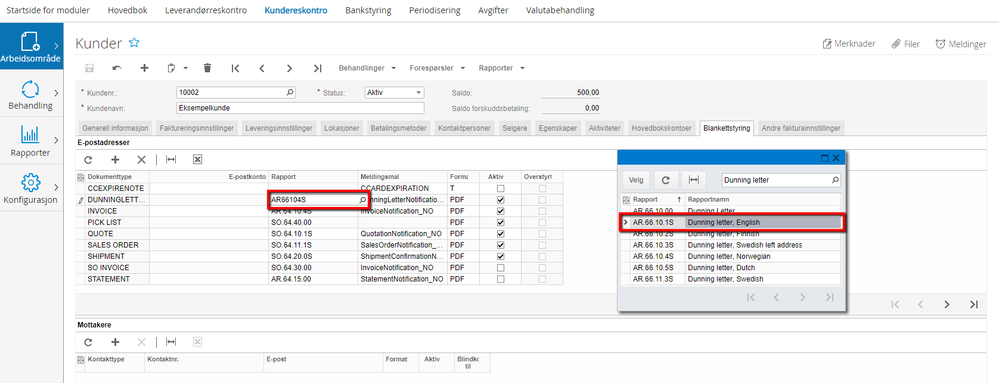Expand the Behandlinger dropdown menu
This screenshot has height=383, width=999.
point(367,68)
